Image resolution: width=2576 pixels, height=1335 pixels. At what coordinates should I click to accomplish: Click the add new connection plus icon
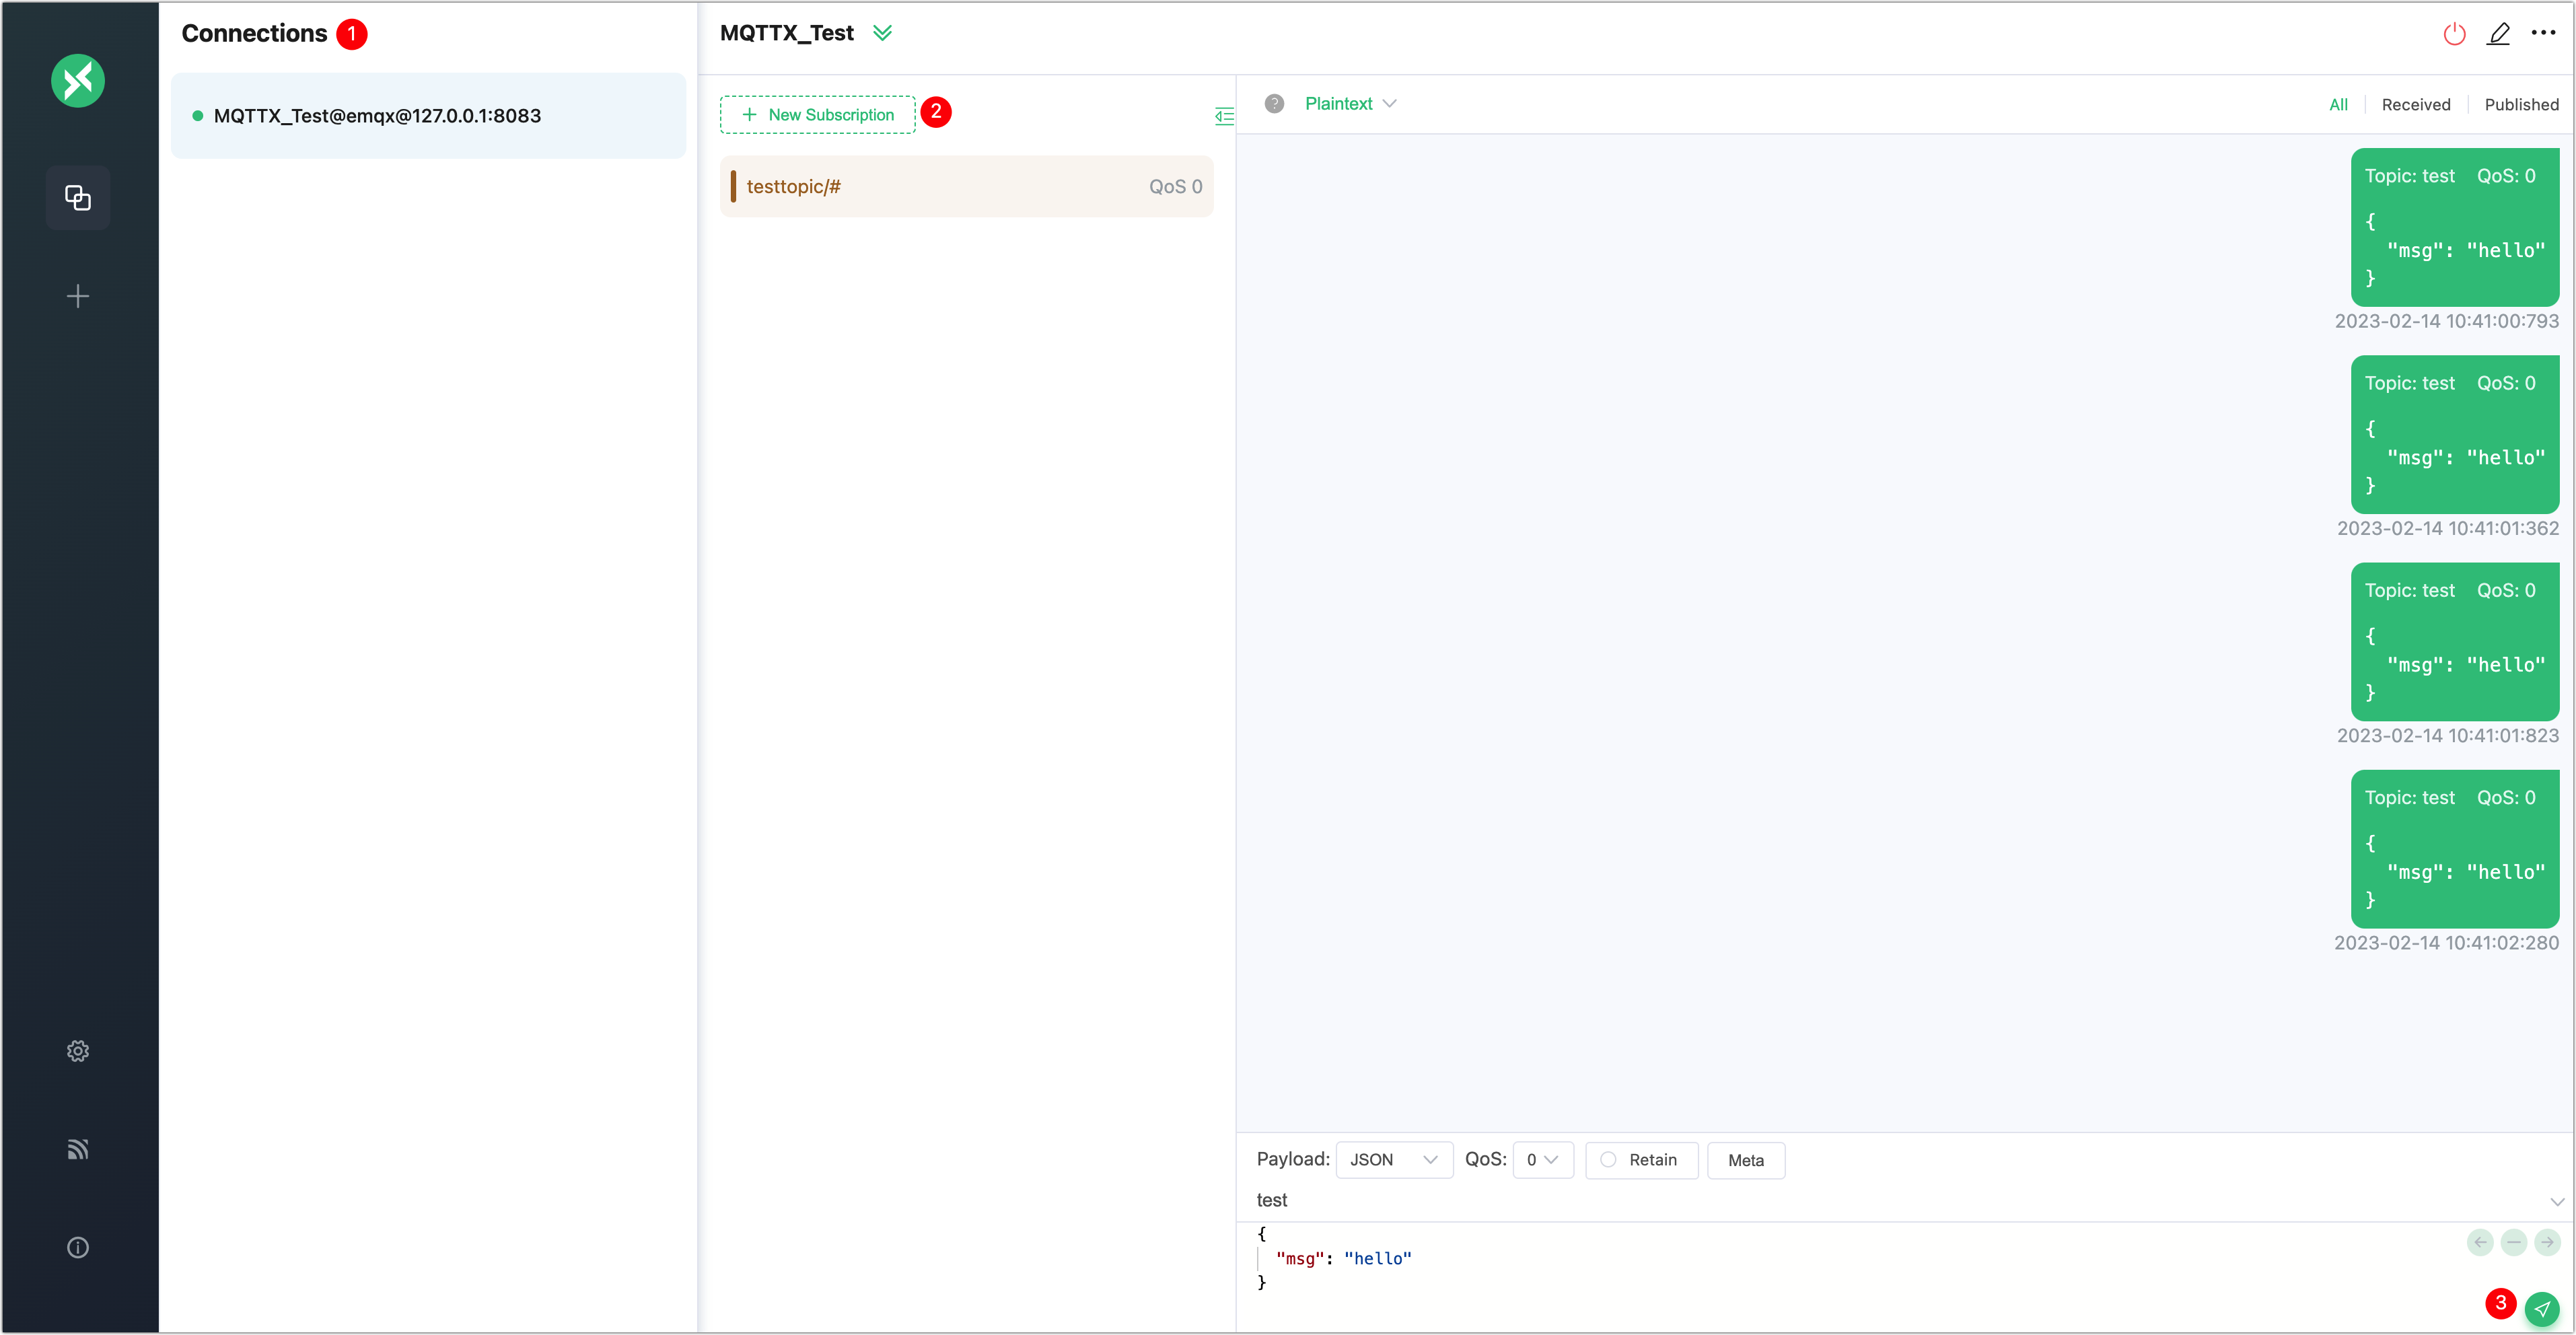(x=78, y=296)
